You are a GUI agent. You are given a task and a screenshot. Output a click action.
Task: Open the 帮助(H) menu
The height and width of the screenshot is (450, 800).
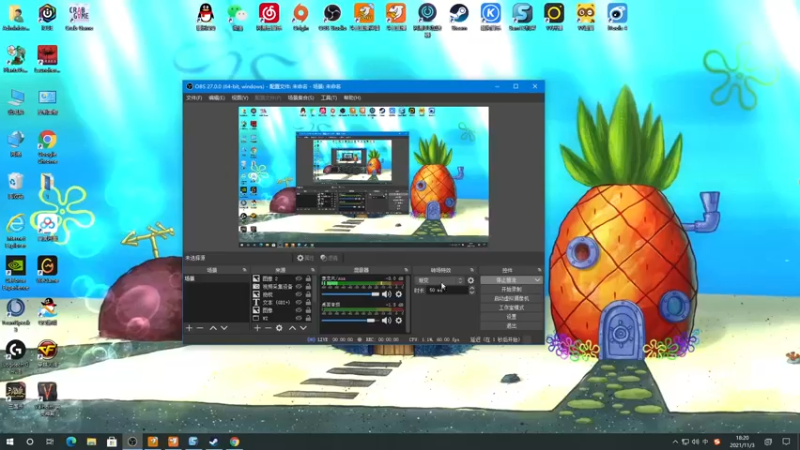(x=352, y=97)
